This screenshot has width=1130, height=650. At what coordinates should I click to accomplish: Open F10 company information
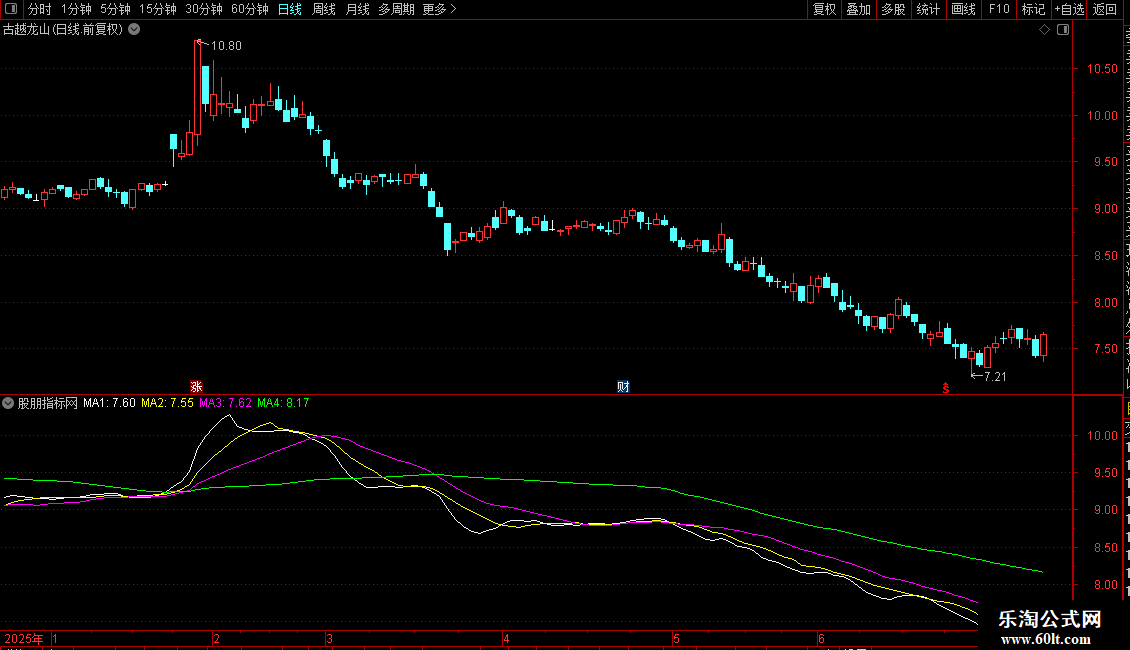pyautogui.click(x=999, y=9)
